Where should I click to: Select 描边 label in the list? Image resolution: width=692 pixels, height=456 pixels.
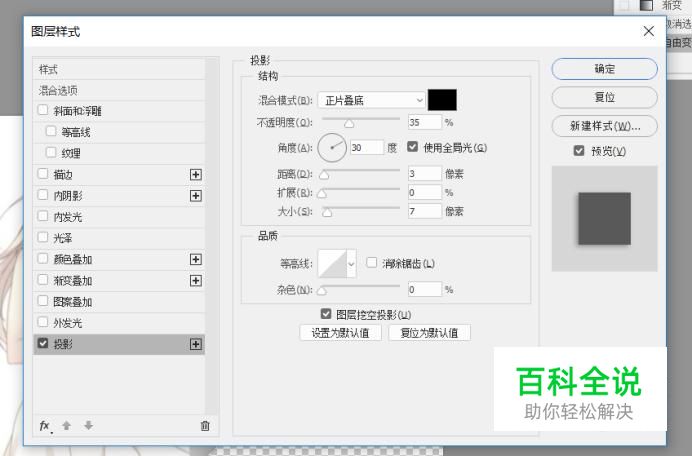(63, 175)
